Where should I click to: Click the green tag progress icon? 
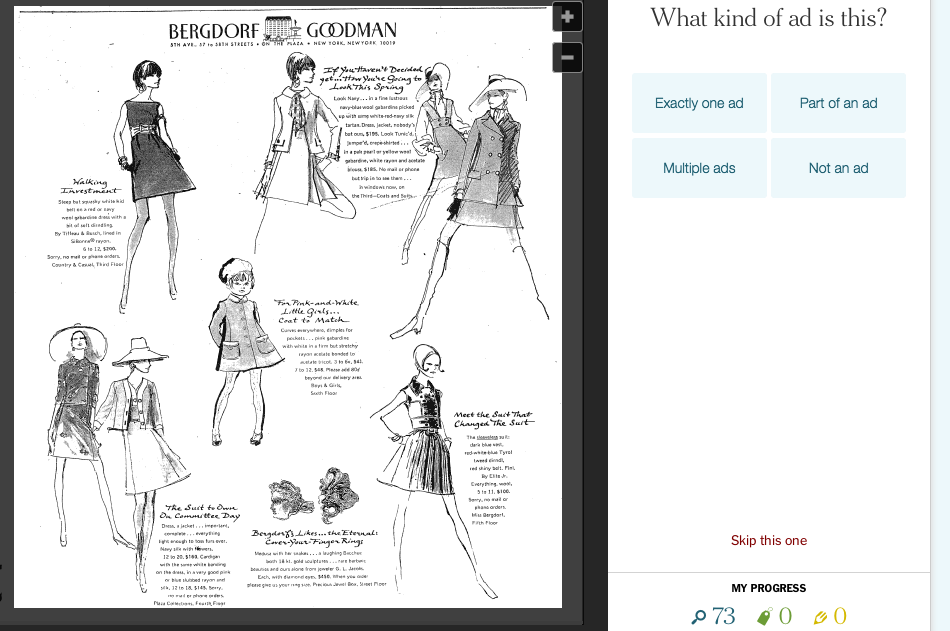click(765, 617)
